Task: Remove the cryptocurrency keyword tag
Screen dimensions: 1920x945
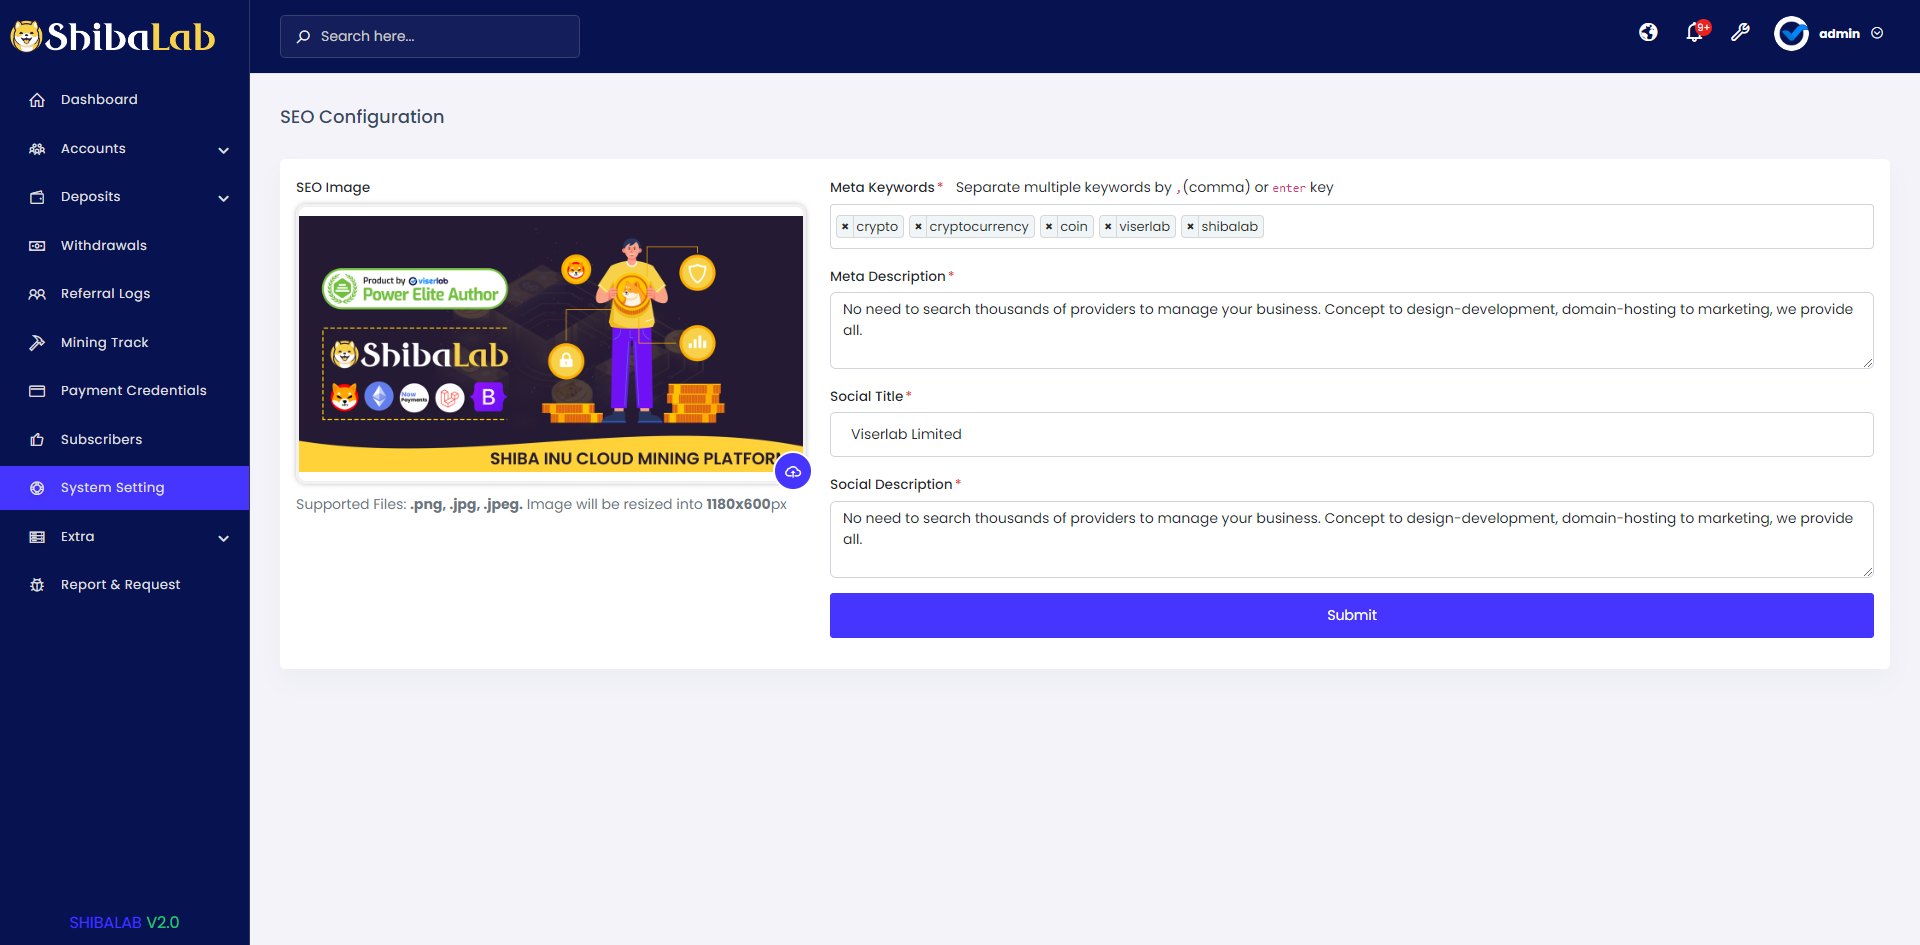Action: point(918,227)
